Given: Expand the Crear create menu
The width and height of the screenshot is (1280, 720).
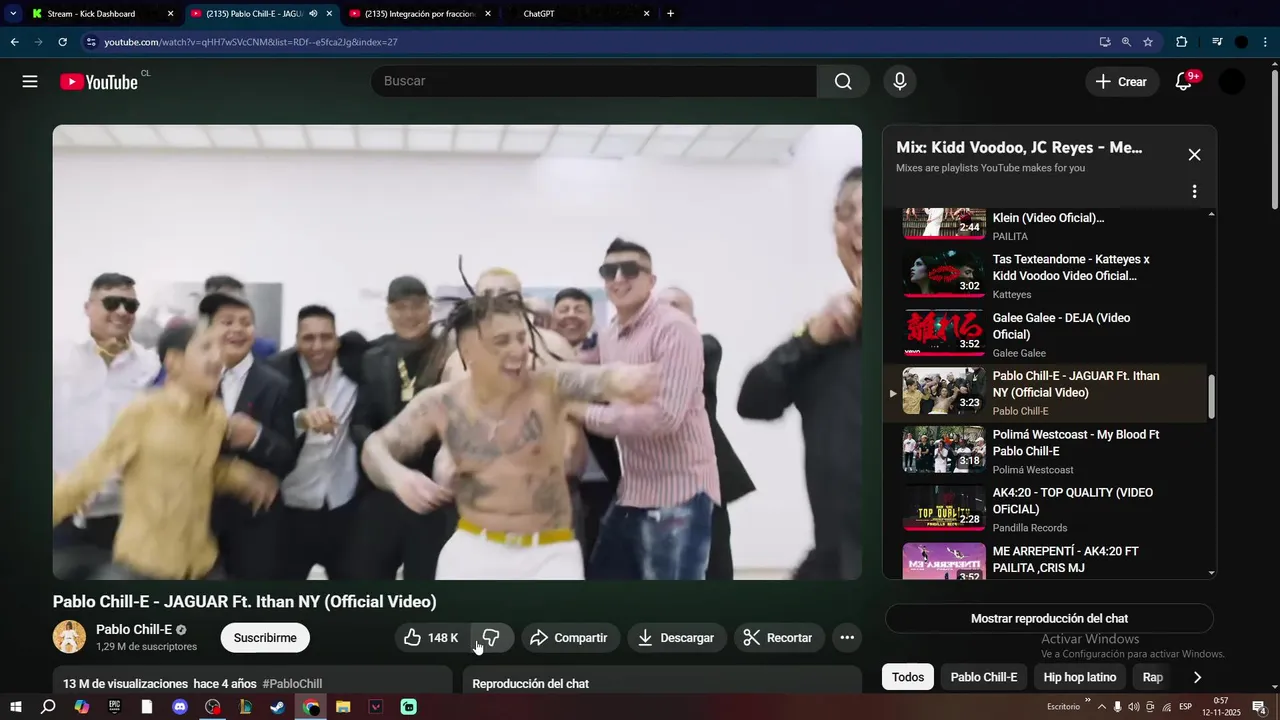Looking at the screenshot, I should click(1122, 82).
